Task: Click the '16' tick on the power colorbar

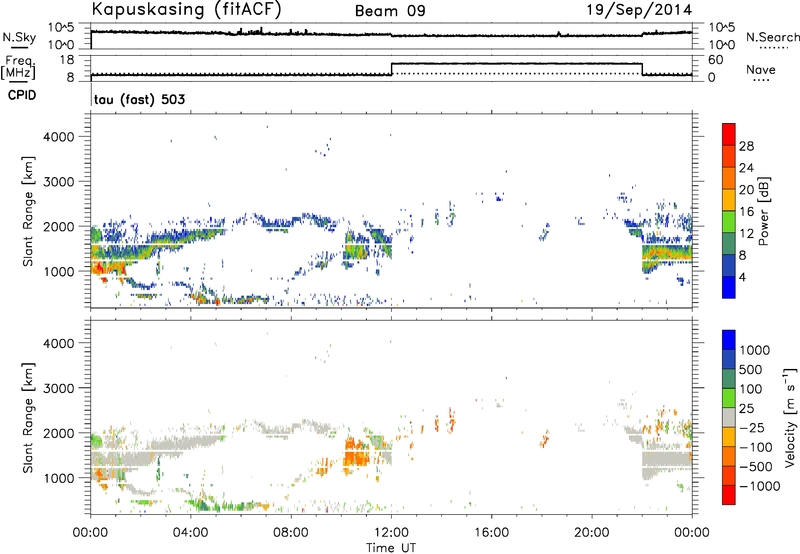Action: pyautogui.click(x=746, y=212)
